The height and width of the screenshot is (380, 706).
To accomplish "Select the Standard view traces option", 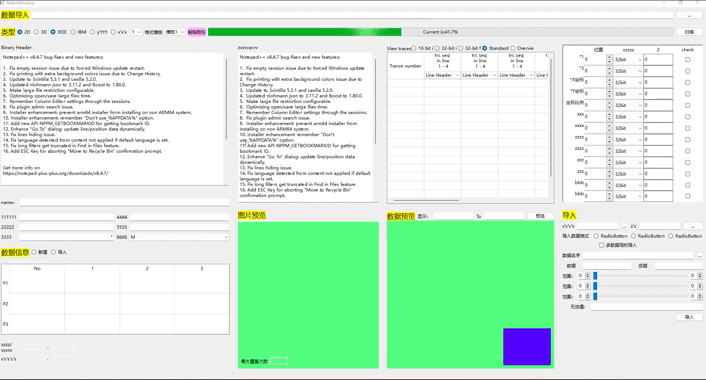I will pos(485,48).
